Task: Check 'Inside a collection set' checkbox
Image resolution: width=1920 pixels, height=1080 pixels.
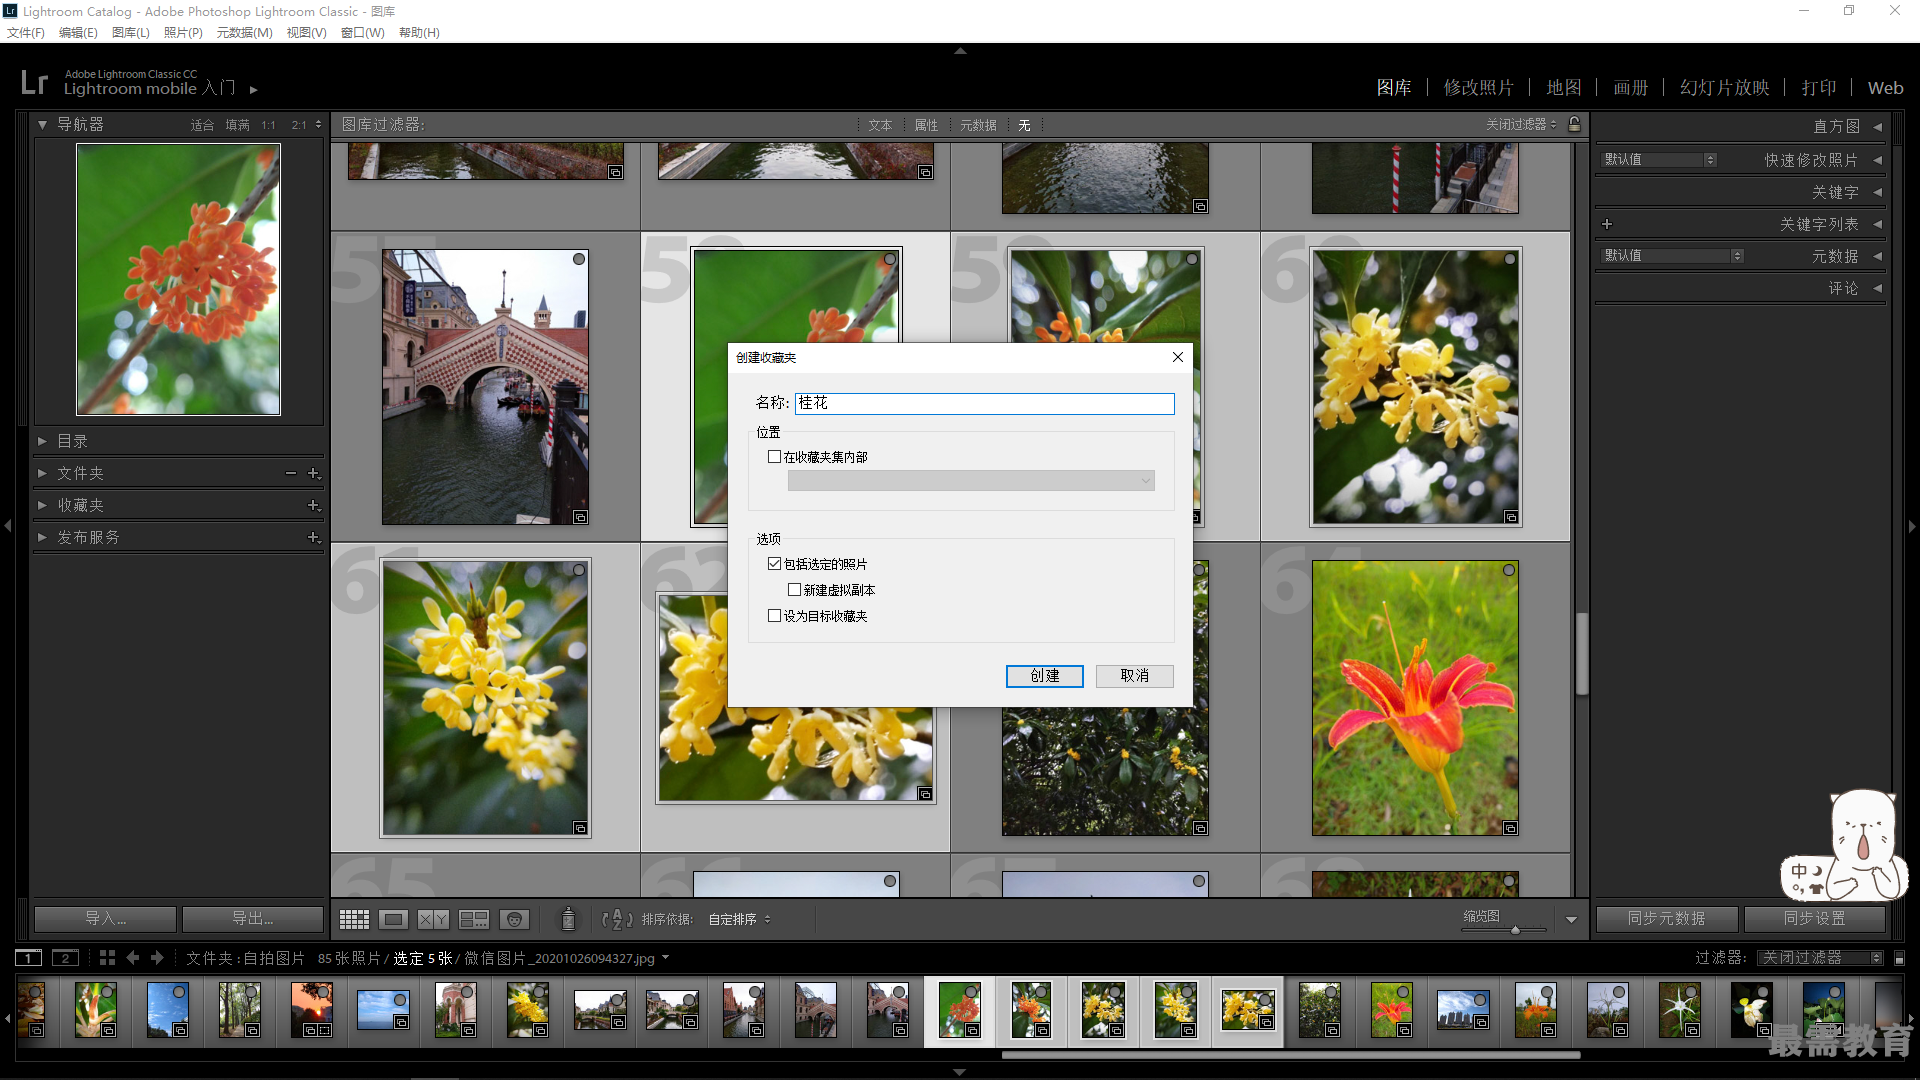Action: (774, 457)
